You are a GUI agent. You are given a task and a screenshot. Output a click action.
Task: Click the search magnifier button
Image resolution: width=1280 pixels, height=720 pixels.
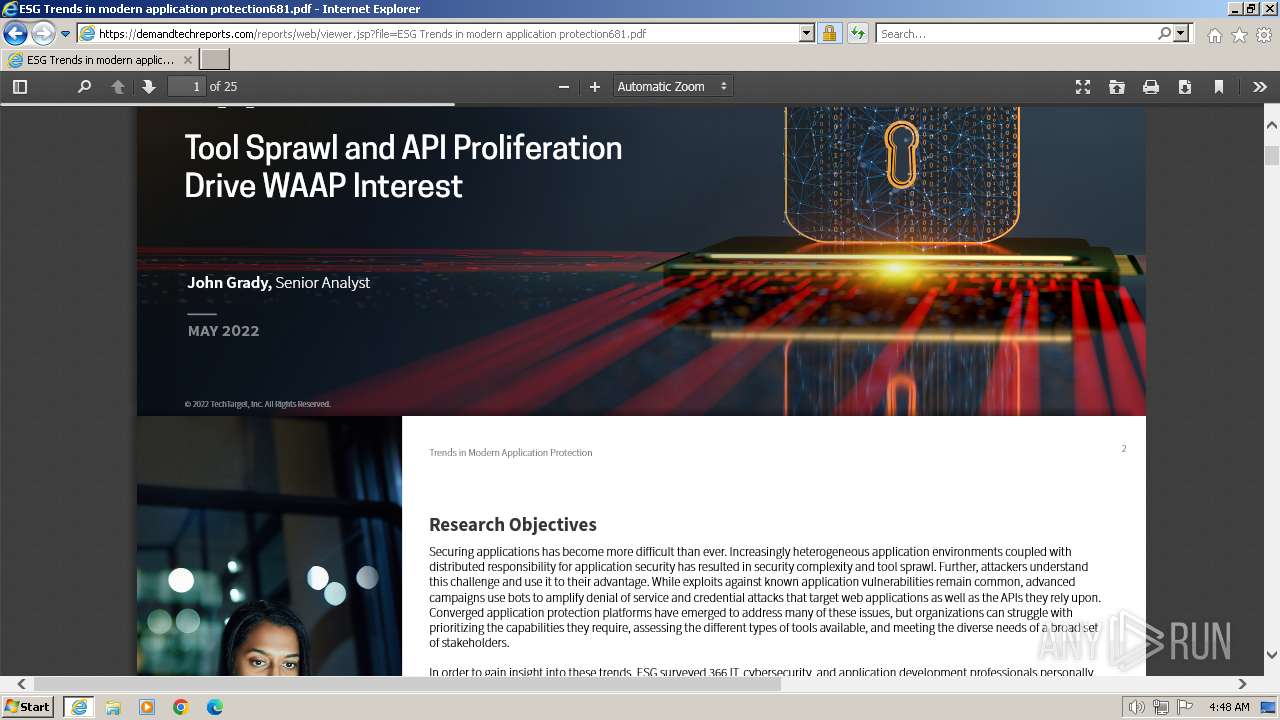pyautogui.click(x=1164, y=33)
